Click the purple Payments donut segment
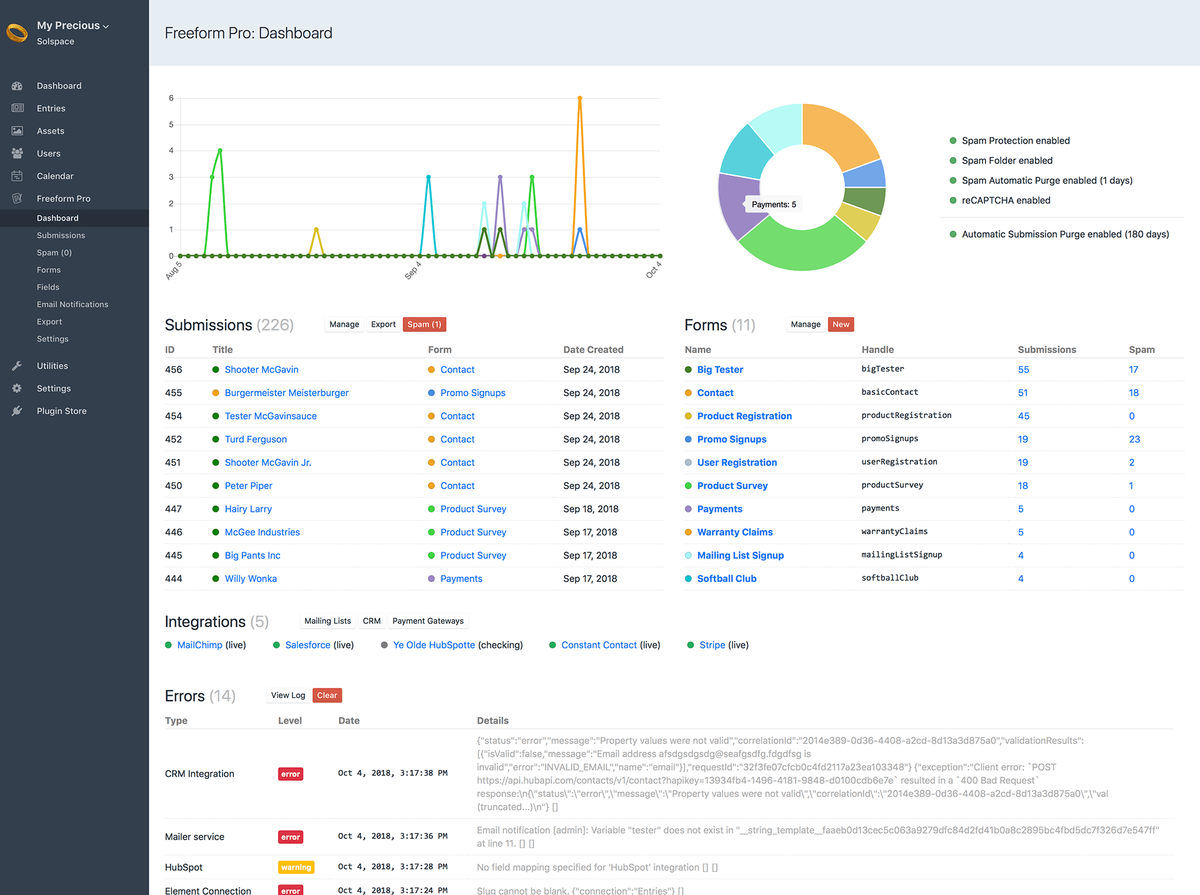The width and height of the screenshot is (1200, 895). (738, 205)
